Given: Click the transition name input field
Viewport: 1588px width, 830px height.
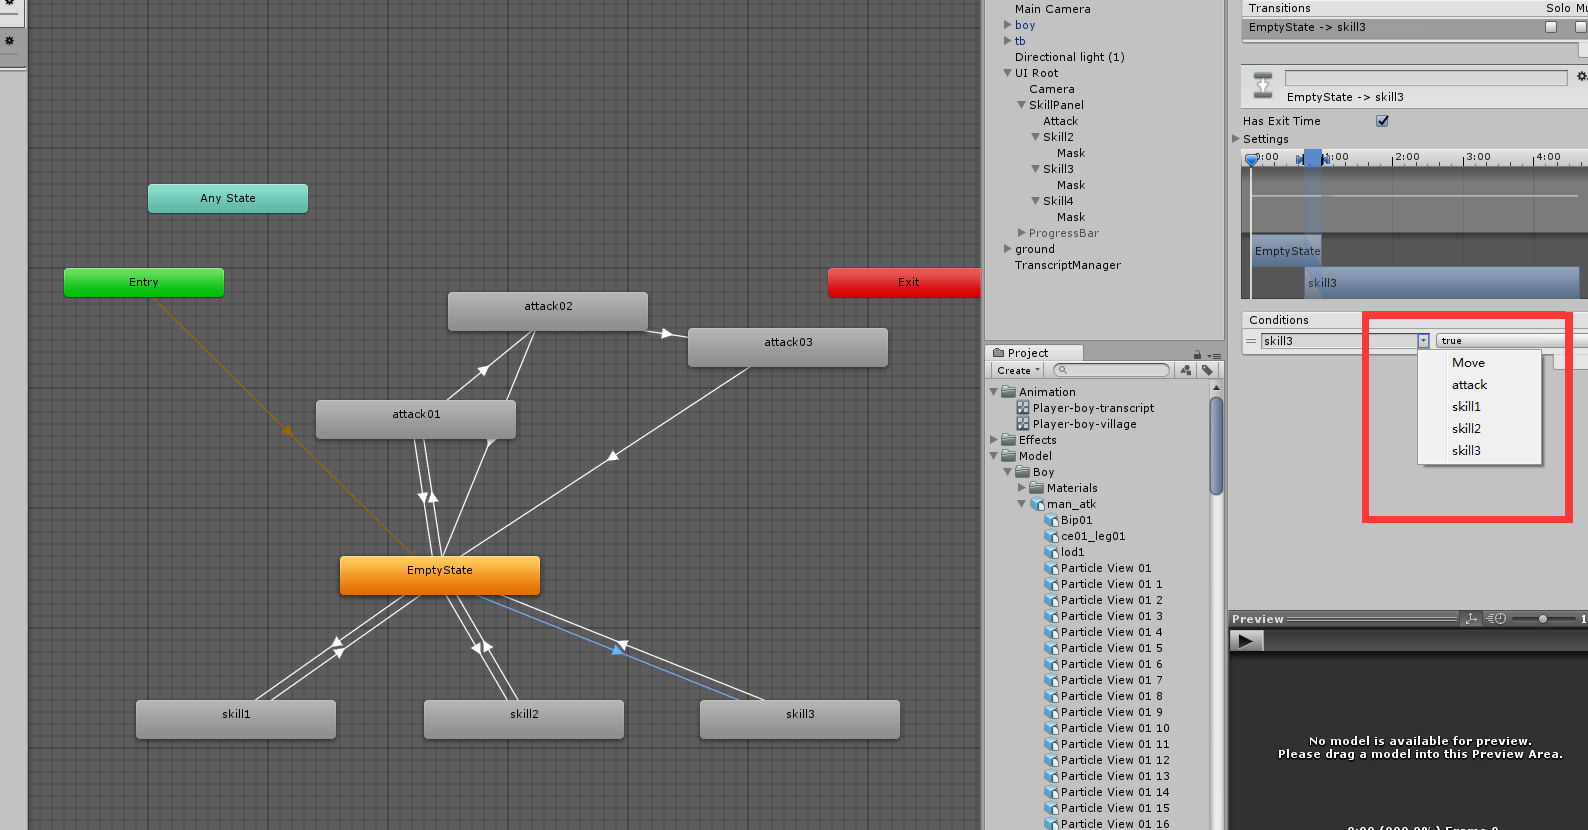Looking at the screenshot, I should (x=1426, y=77).
